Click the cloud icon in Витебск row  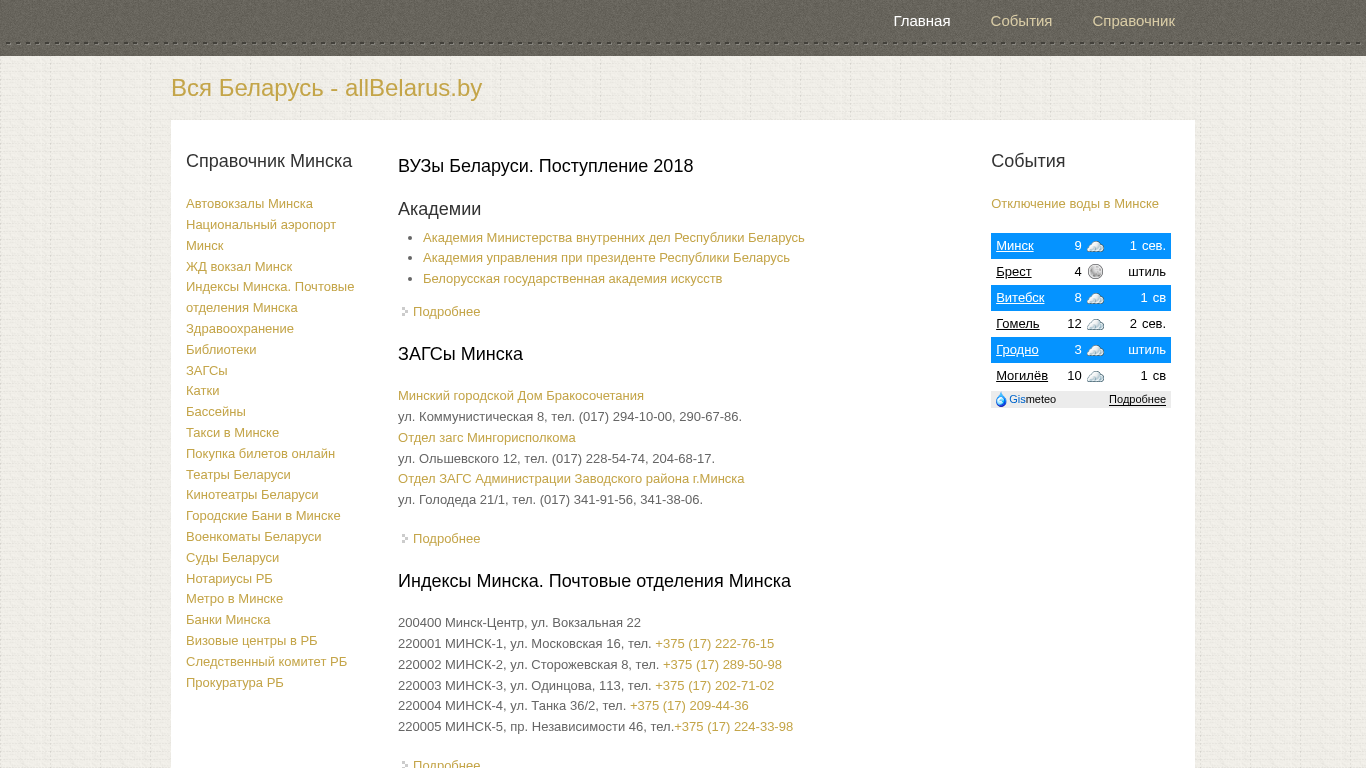[1095, 298]
